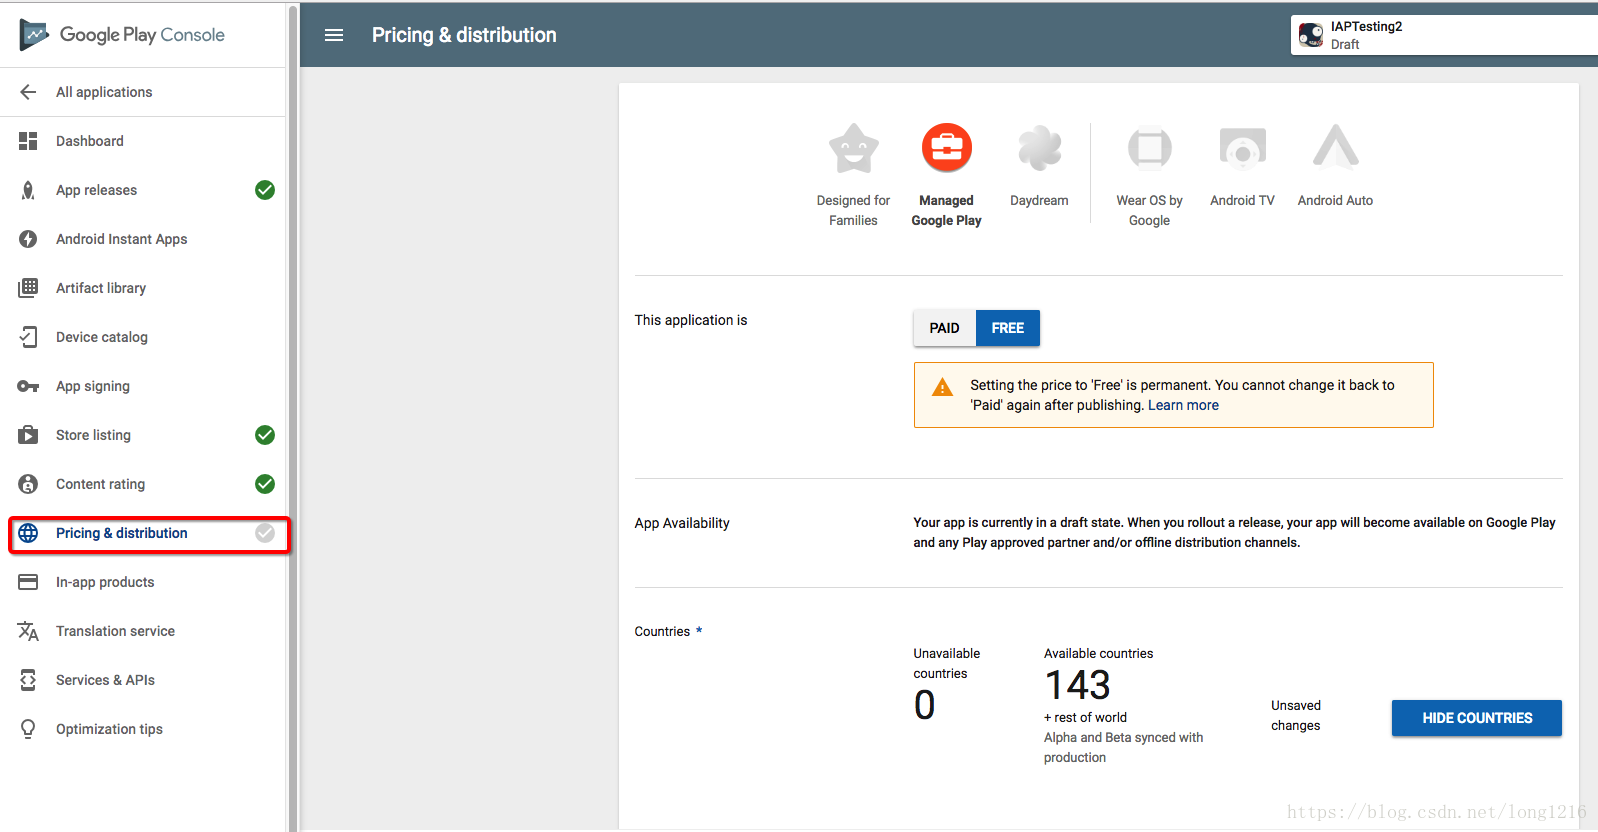Click Content rating green checkmark status
This screenshot has width=1598, height=832.
tap(265, 484)
